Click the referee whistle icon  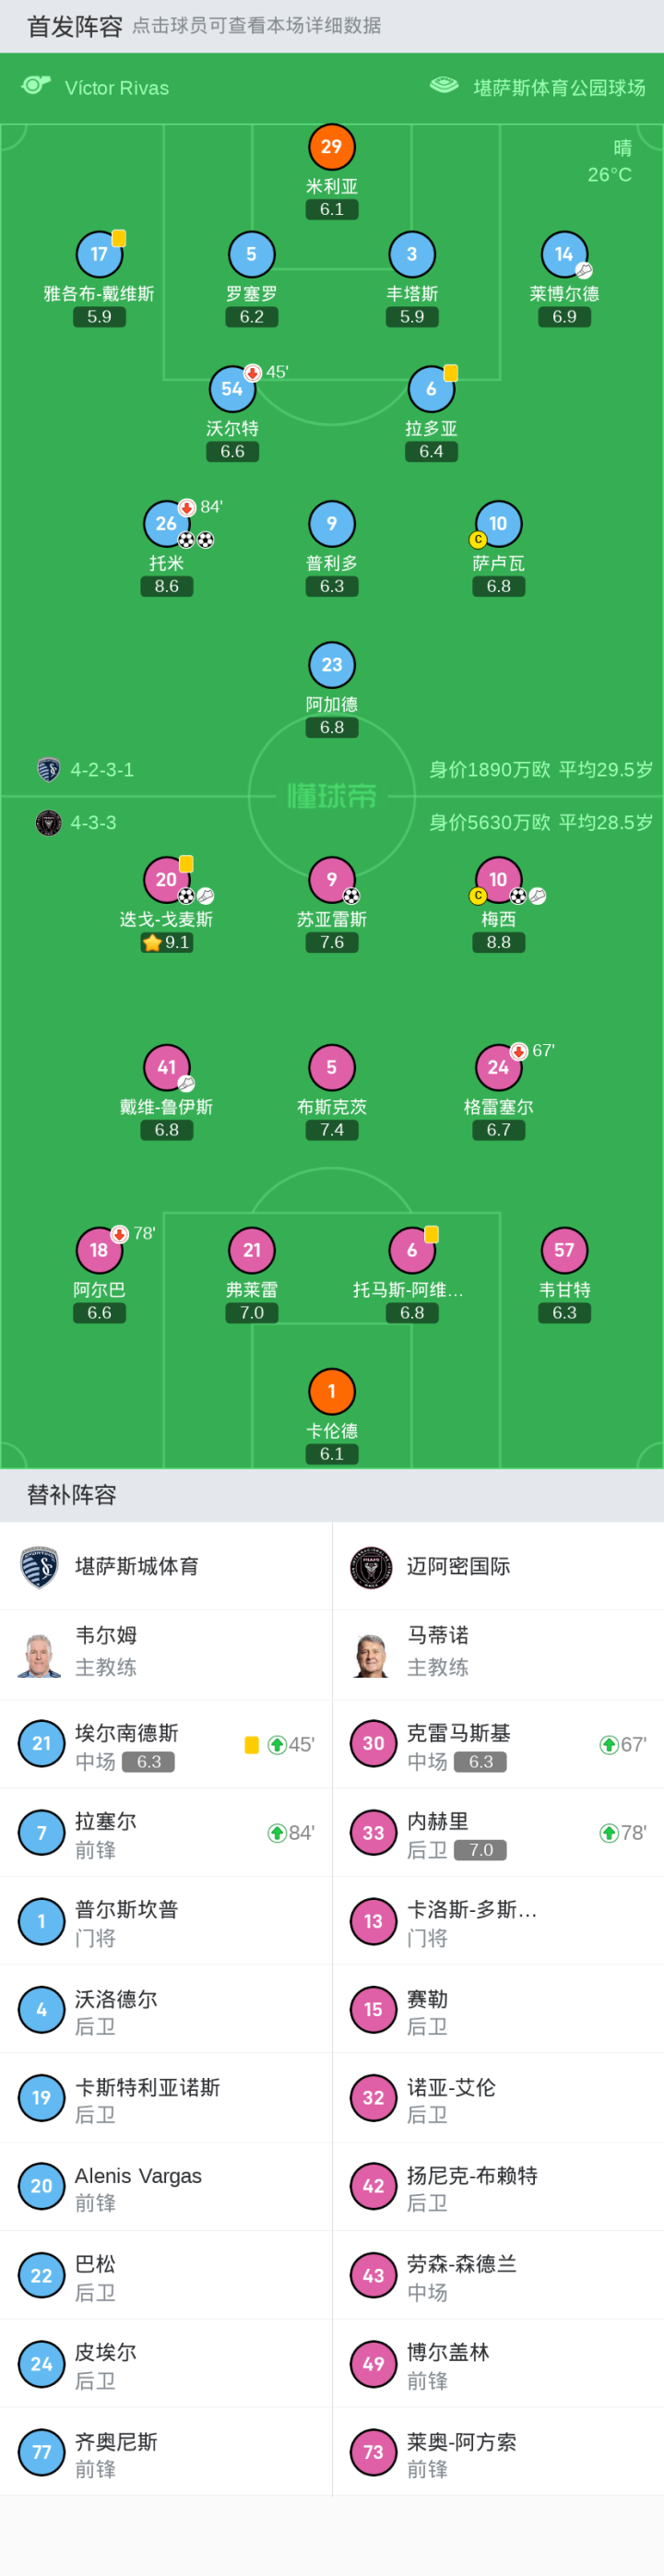click(36, 85)
